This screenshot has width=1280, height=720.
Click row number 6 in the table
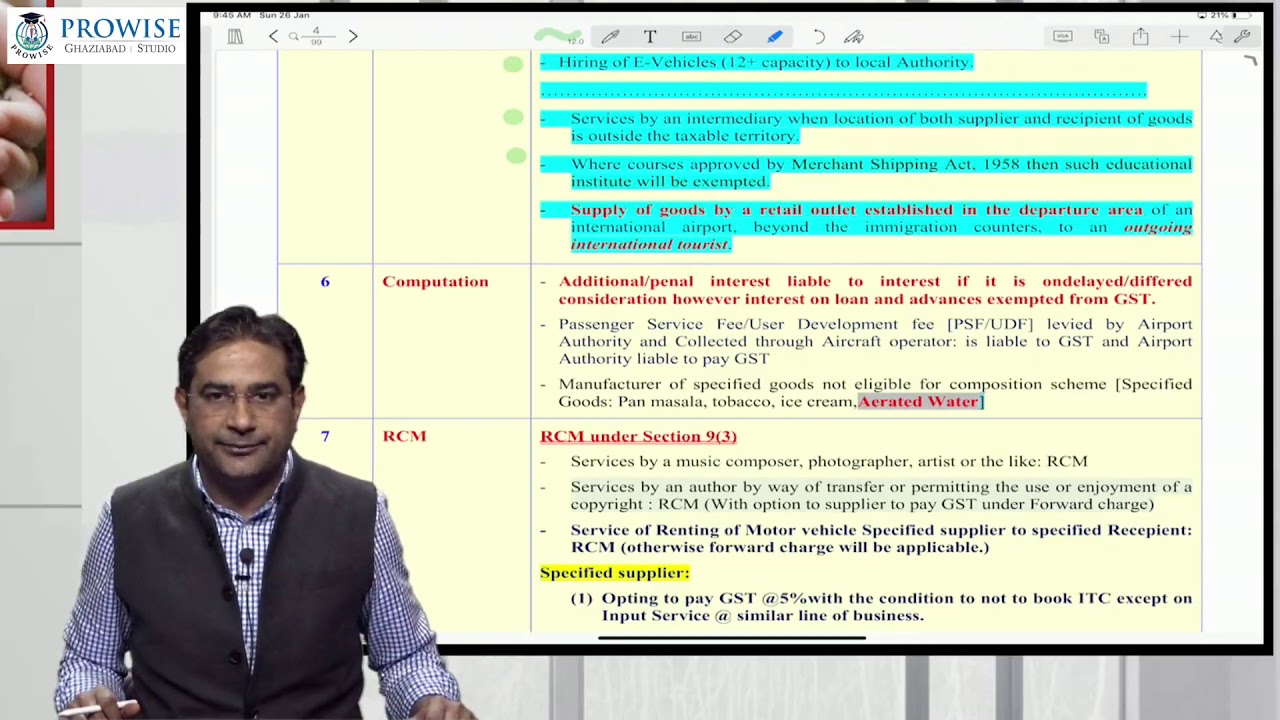[x=325, y=282]
